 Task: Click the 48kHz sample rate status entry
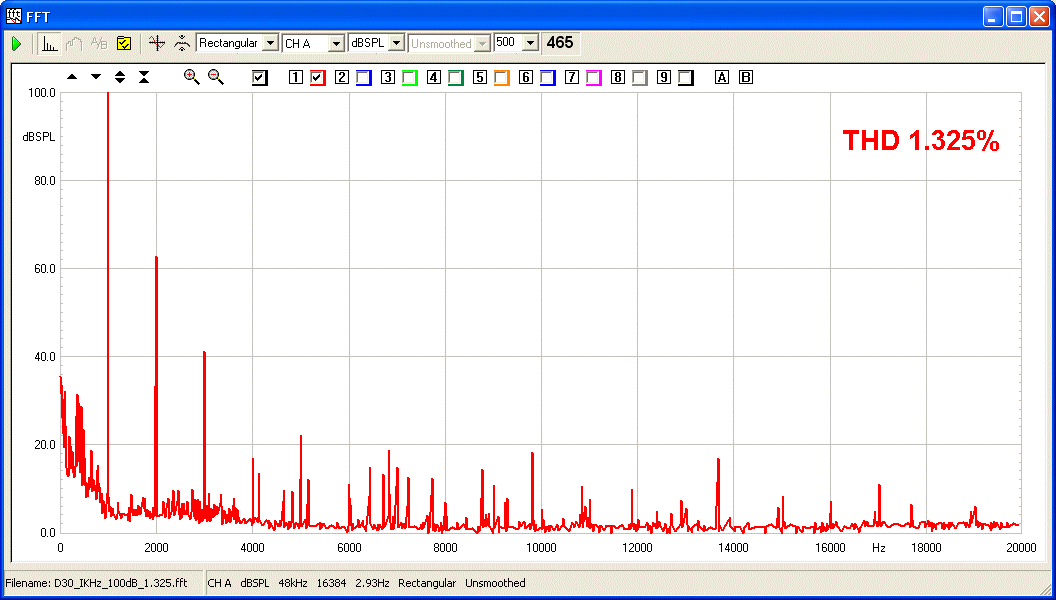[293, 583]
